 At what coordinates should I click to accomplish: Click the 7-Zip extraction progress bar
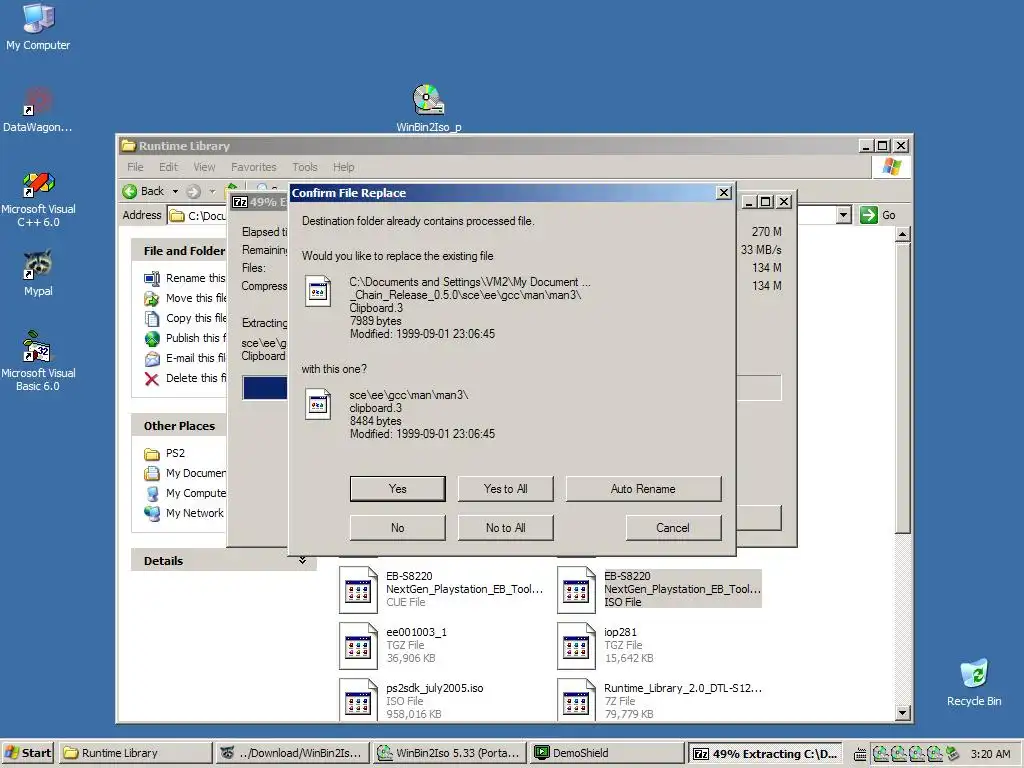click(x=264, y=387)
